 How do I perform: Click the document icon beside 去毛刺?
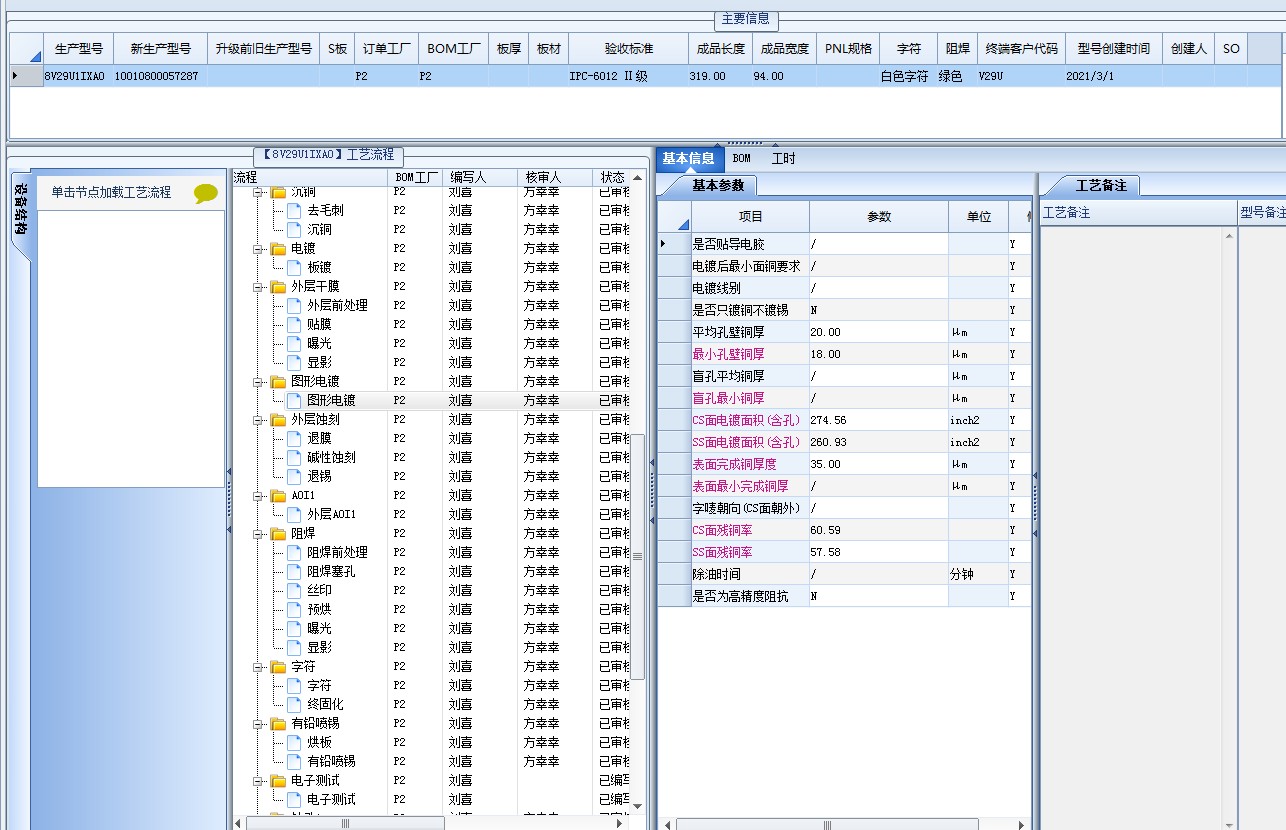[294, 211]
